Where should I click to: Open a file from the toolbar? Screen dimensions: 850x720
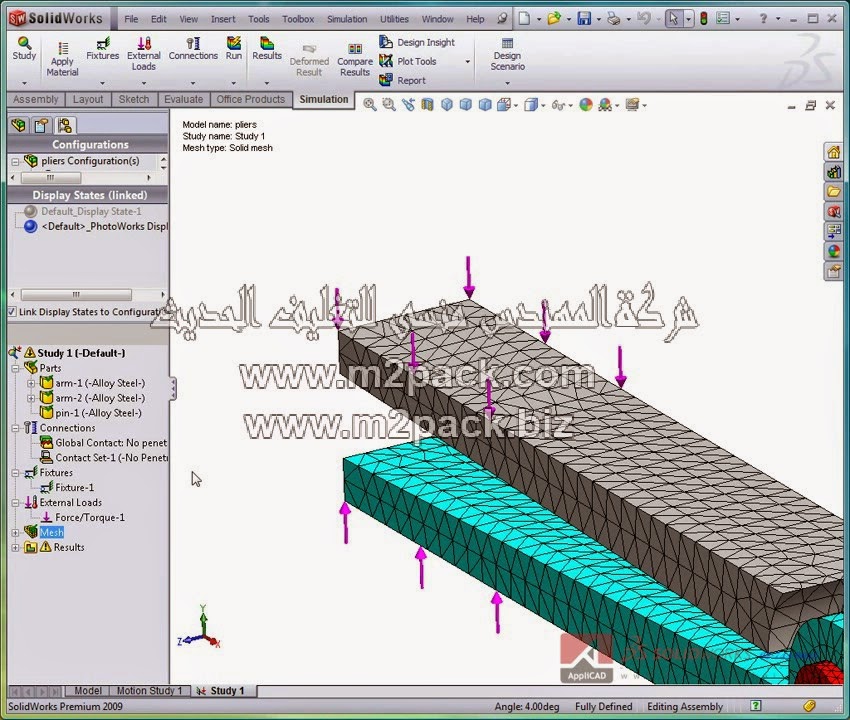point(553,19)
